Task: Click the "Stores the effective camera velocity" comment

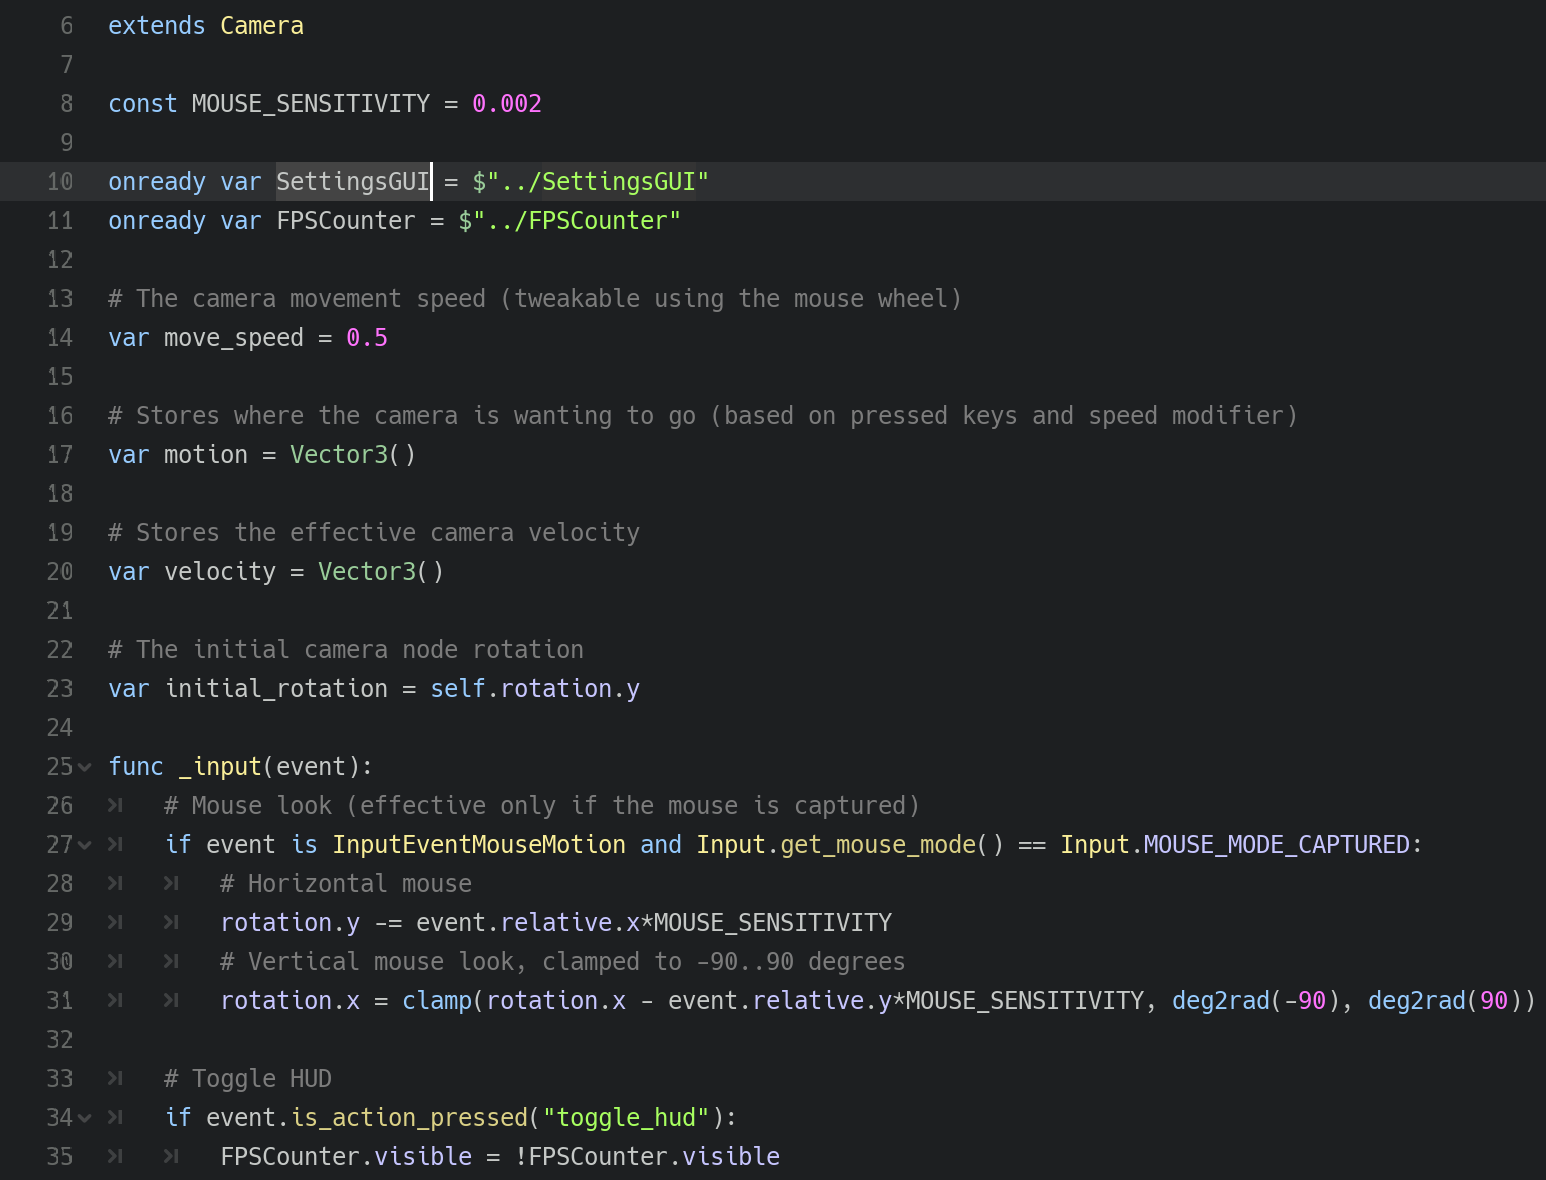Action: pos(374,533)
